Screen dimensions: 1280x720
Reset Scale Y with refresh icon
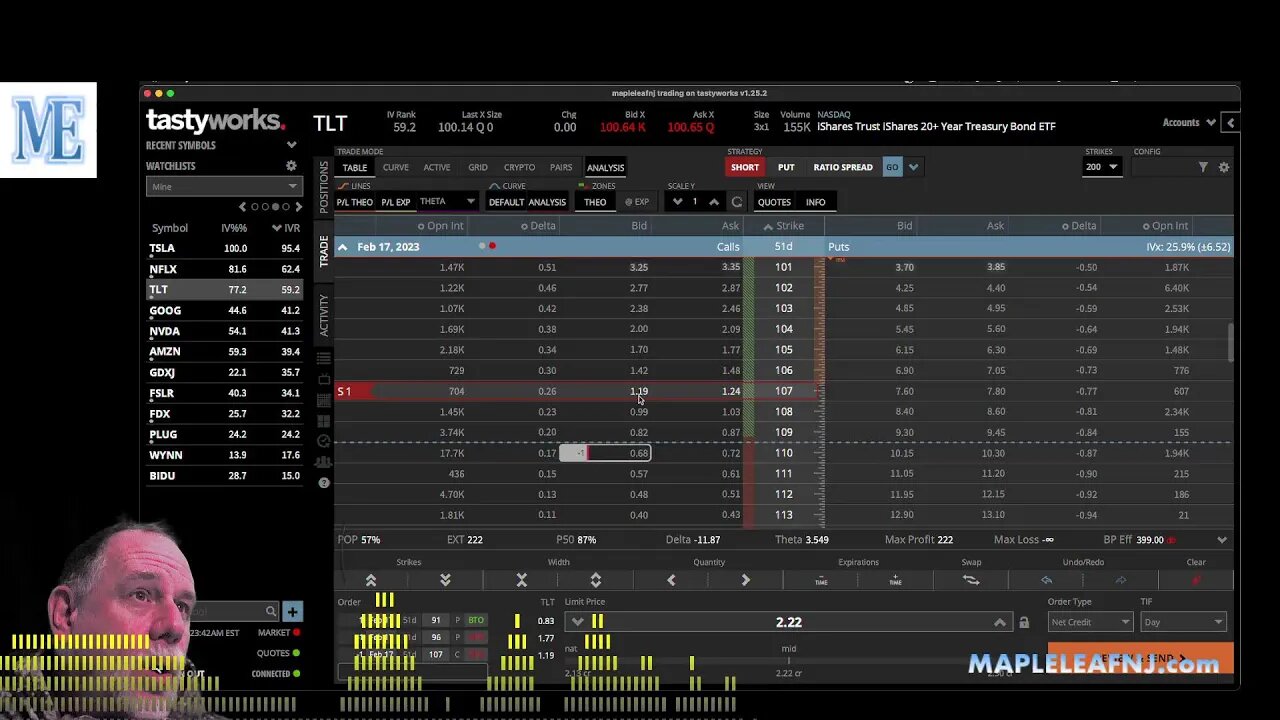pos(737,202)
